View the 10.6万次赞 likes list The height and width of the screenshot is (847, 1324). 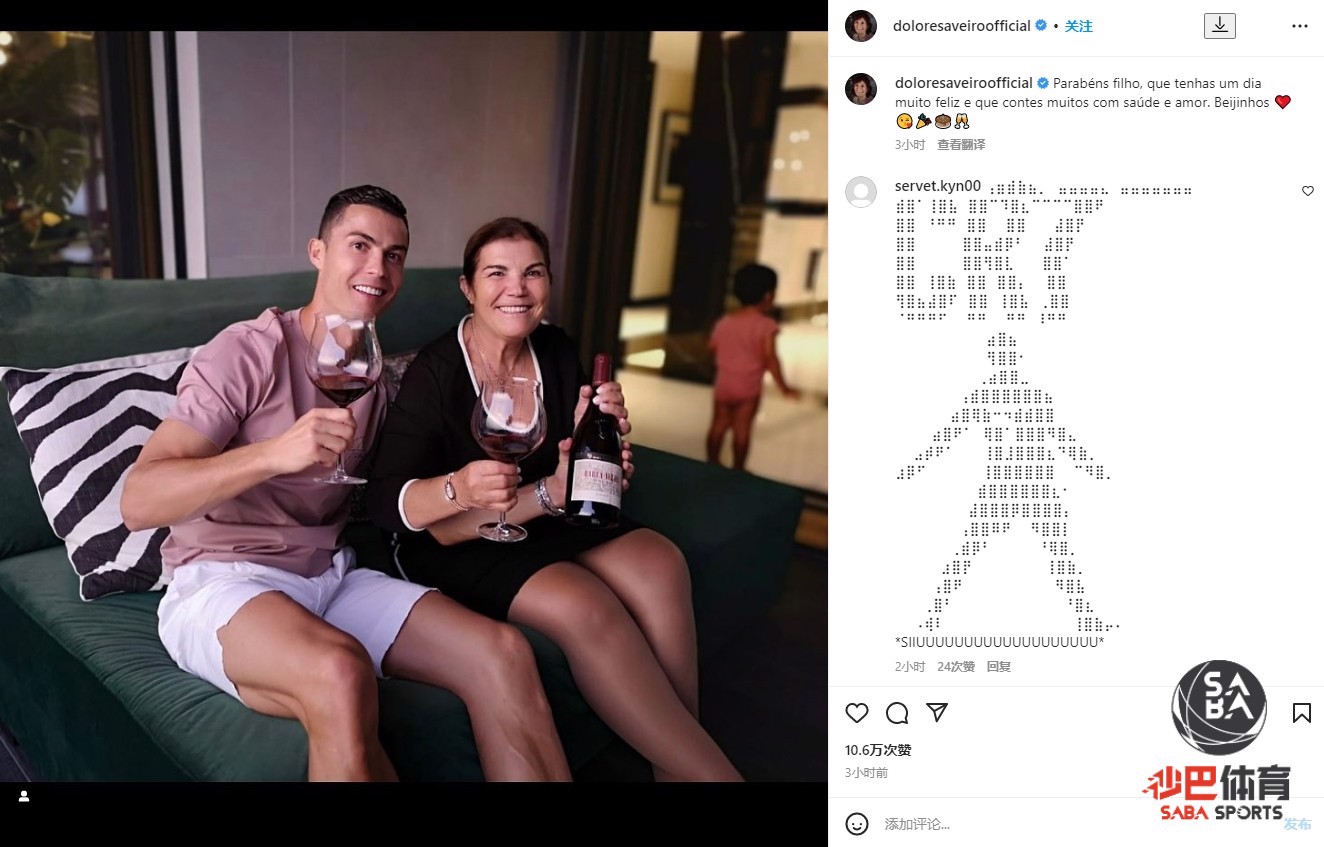point(878,750)
